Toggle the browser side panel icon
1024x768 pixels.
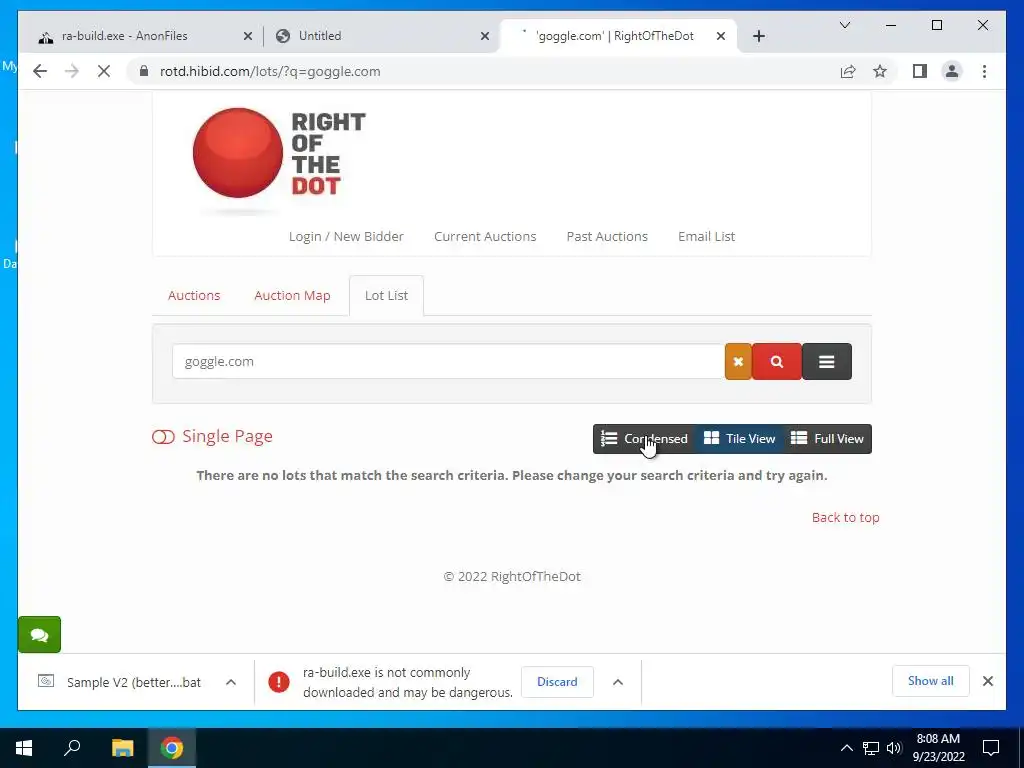pos(920,71)
